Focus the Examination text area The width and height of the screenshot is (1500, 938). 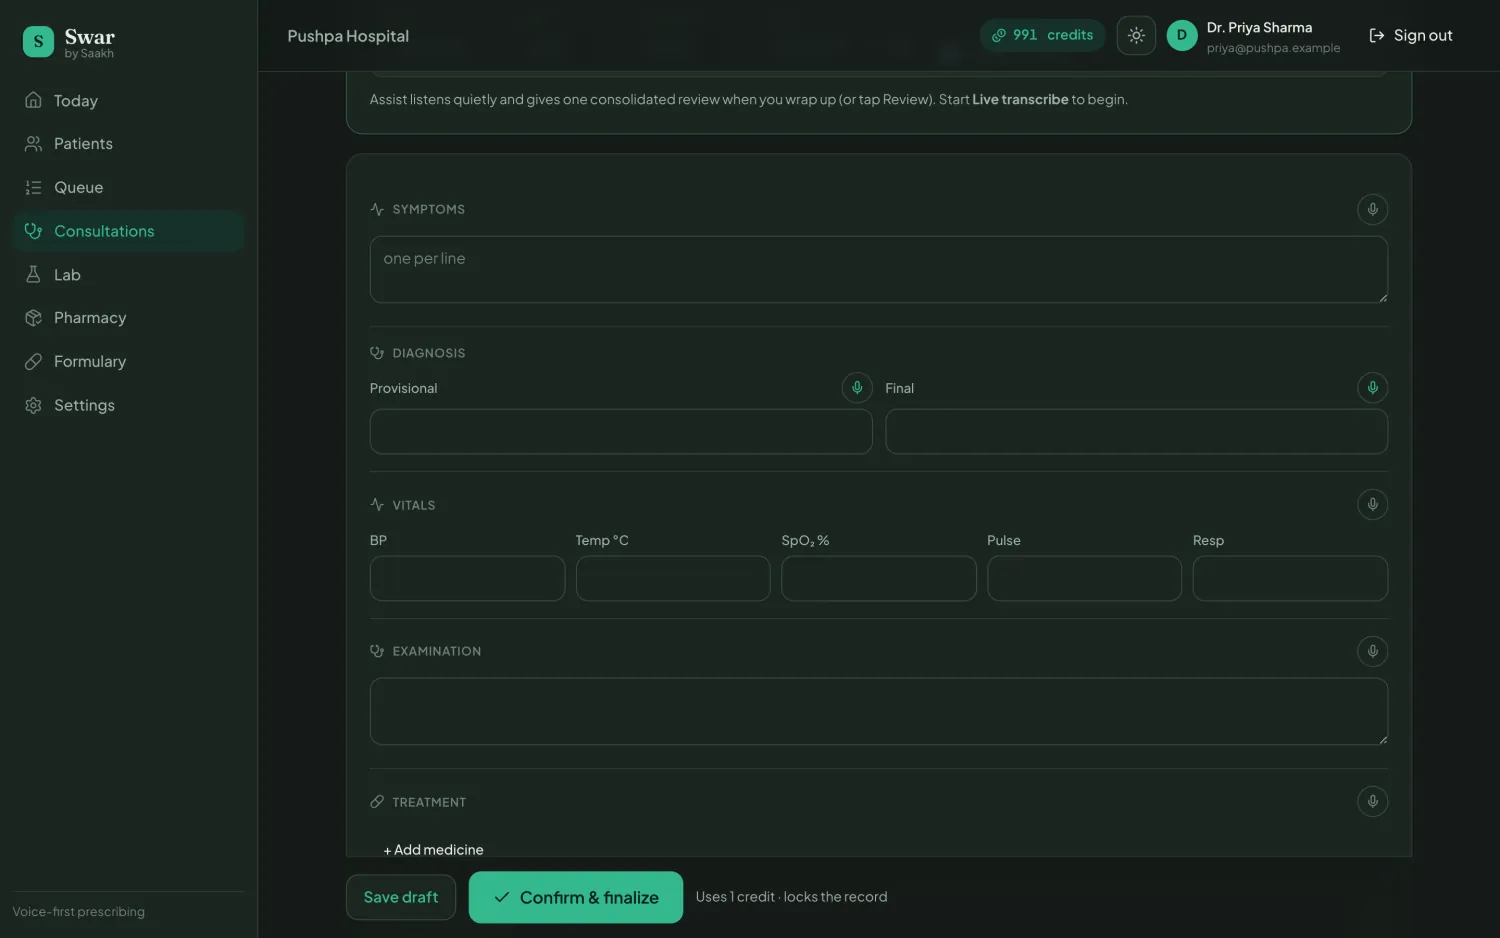coord(878,711)
